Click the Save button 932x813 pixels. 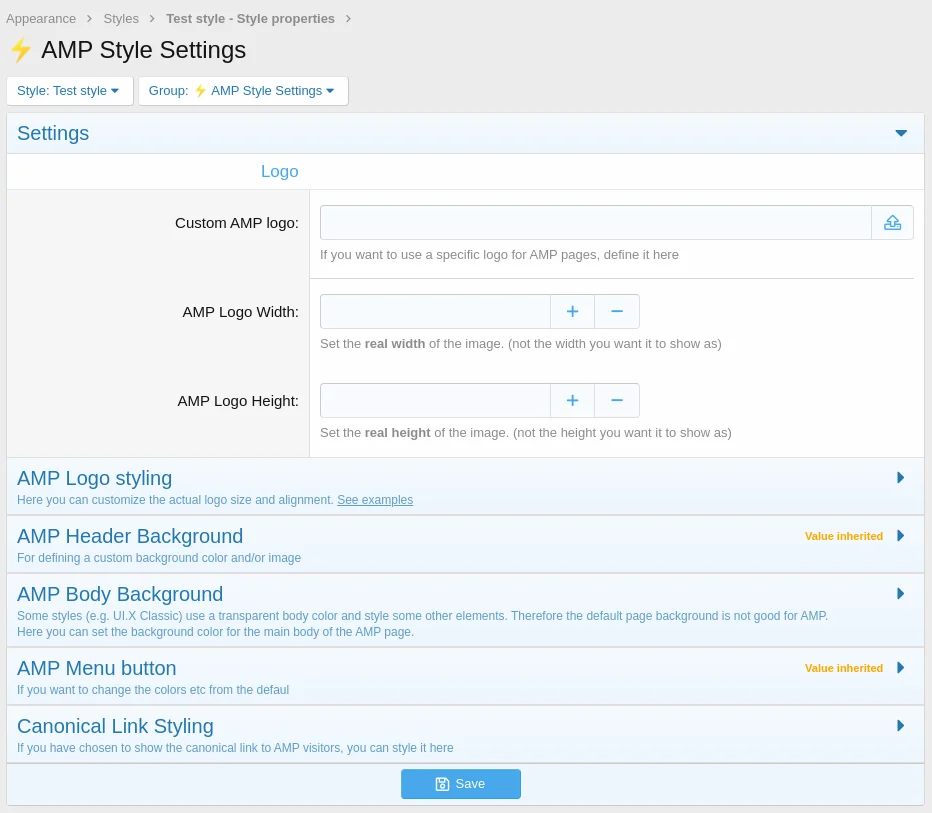[x=460, y=784]
